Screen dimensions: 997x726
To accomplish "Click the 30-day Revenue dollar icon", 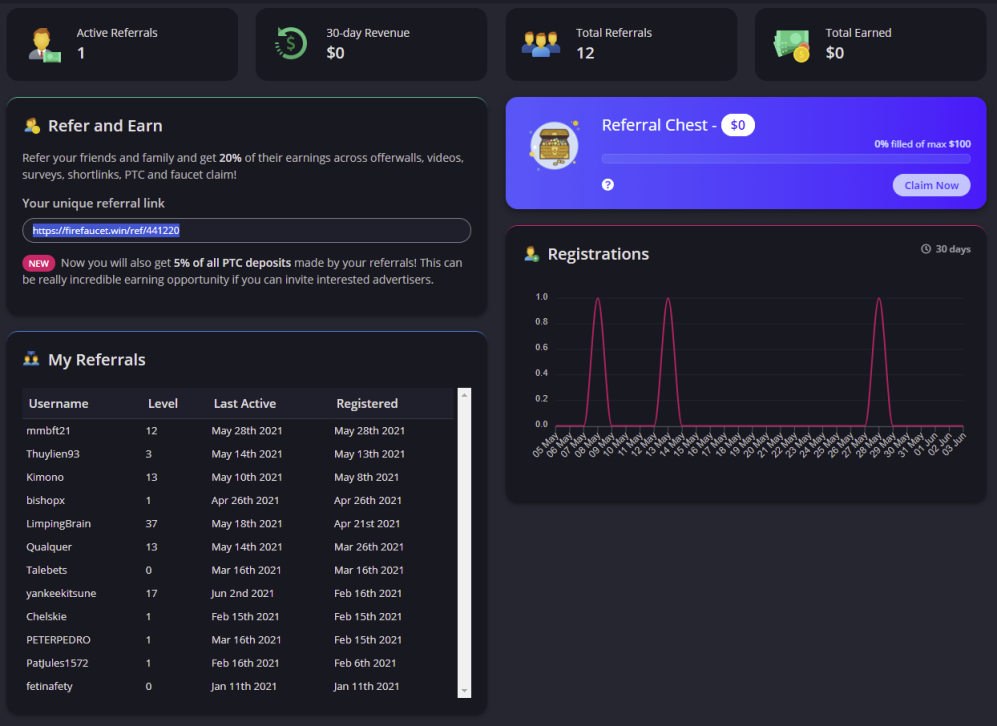I will tap(290, 43).
